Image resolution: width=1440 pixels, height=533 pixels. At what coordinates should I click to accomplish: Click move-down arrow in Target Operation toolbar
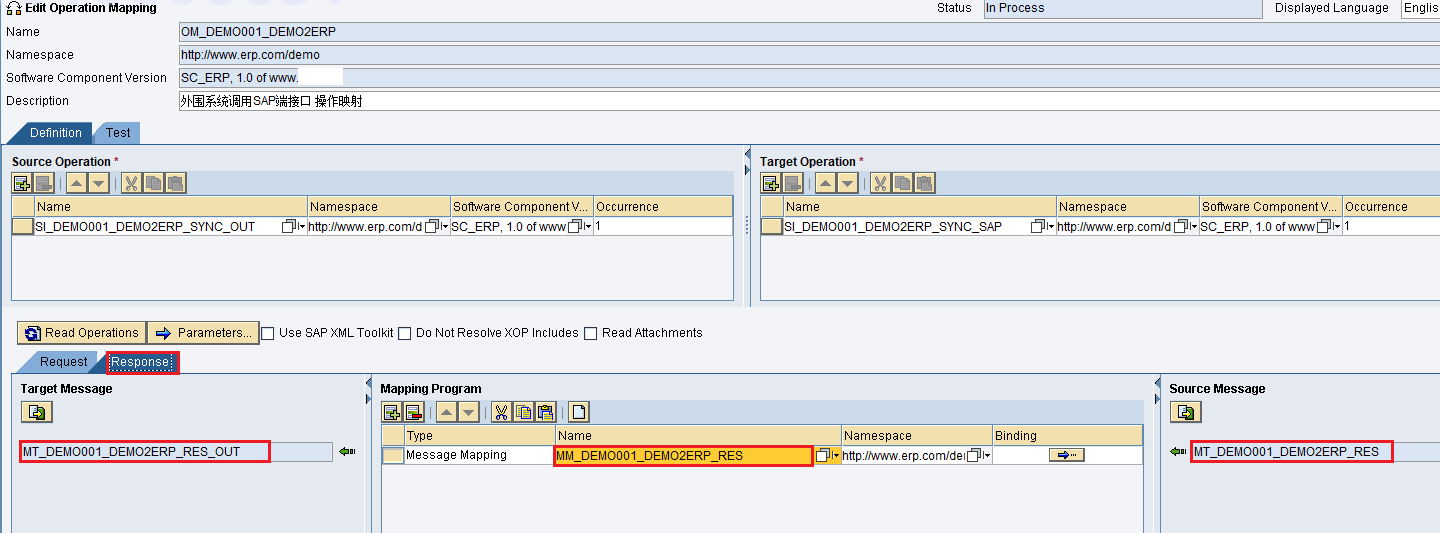point(848,183)
